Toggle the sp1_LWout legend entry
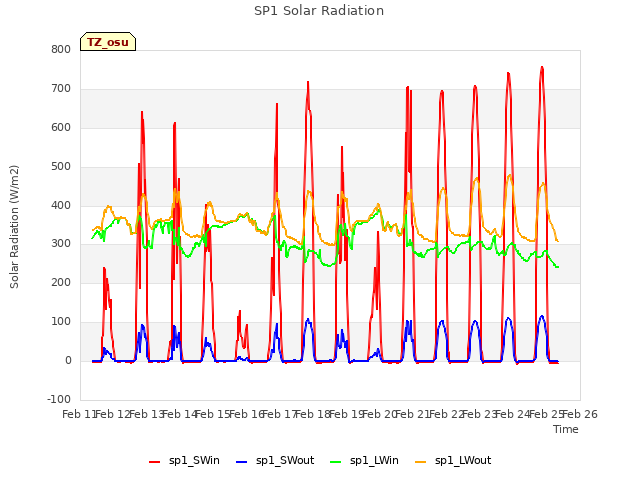Image resolution: width=640 pixels, height=480 pixels. coord(453,461)
